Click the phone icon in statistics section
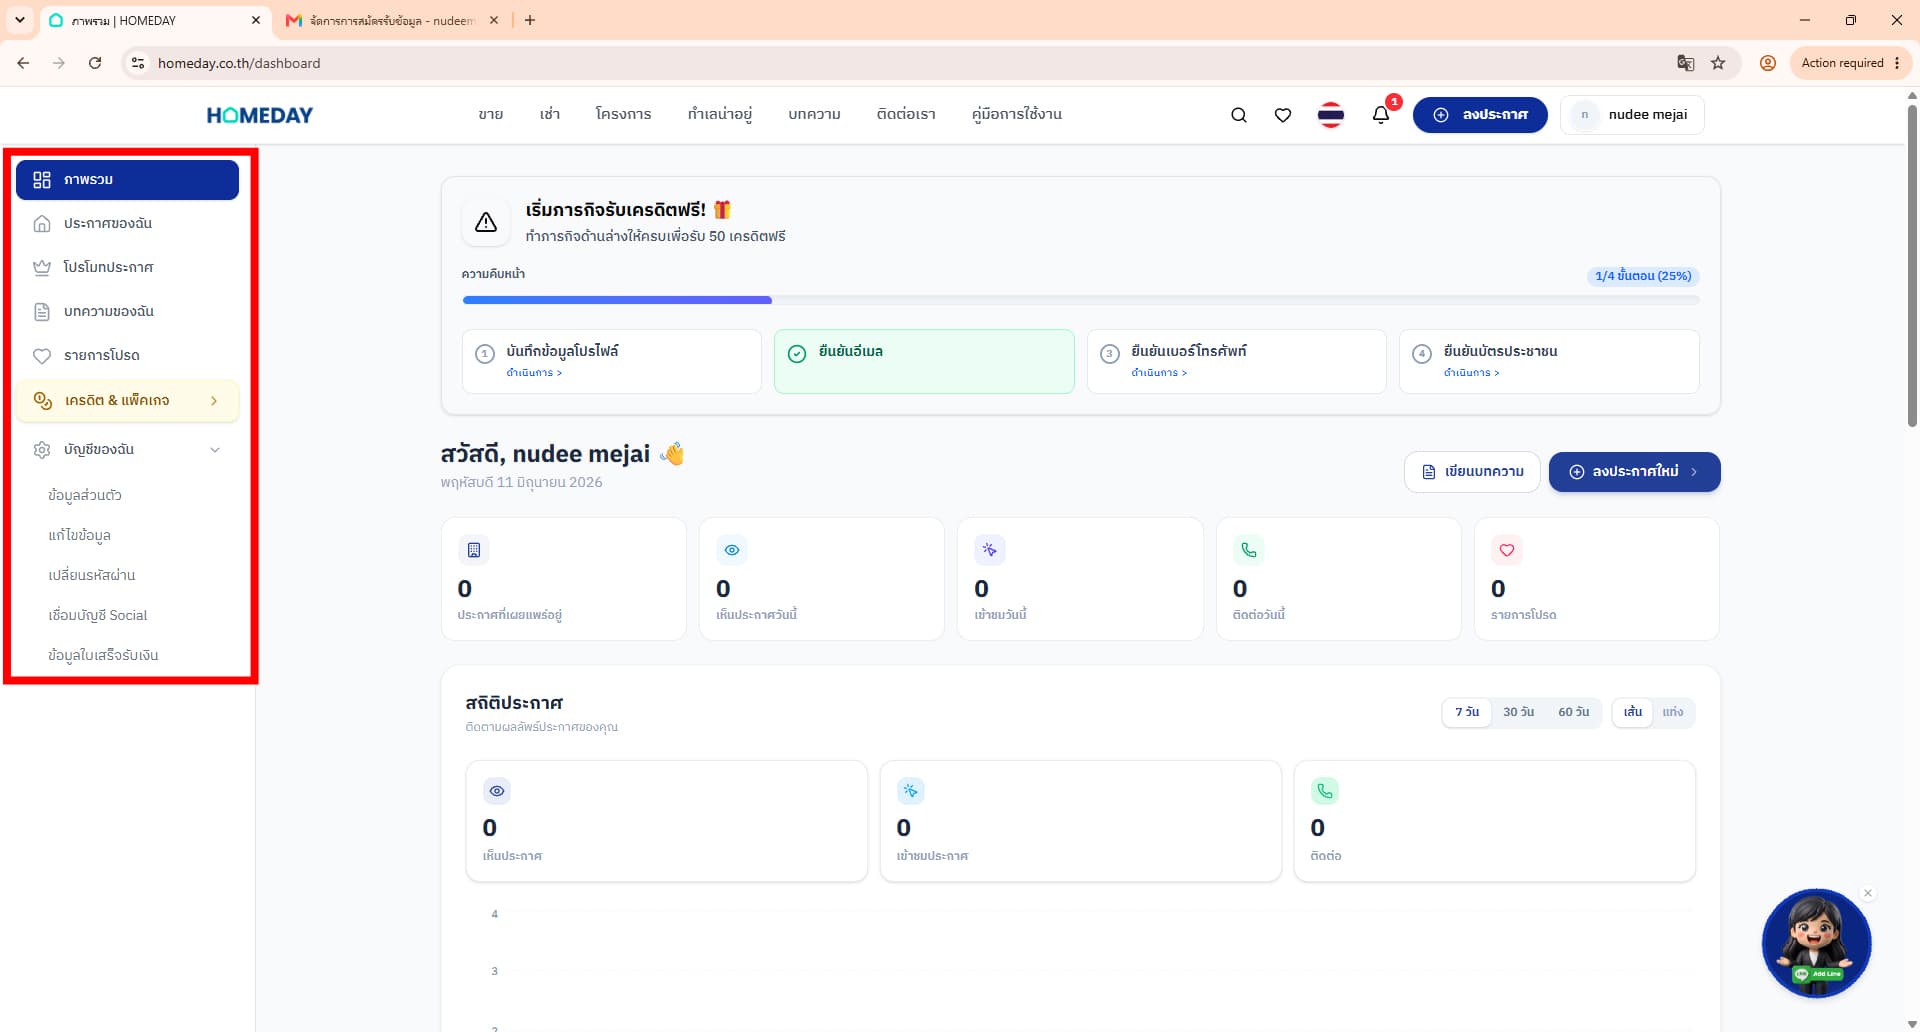Image resolution: width=1920 pixels, height=1032 pixels. [1325, 791]
